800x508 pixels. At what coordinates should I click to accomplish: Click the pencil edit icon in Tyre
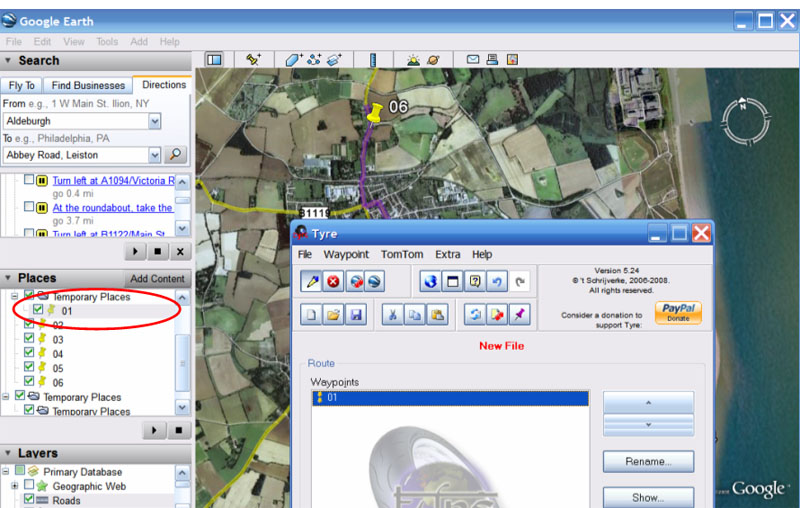[312, 281]
